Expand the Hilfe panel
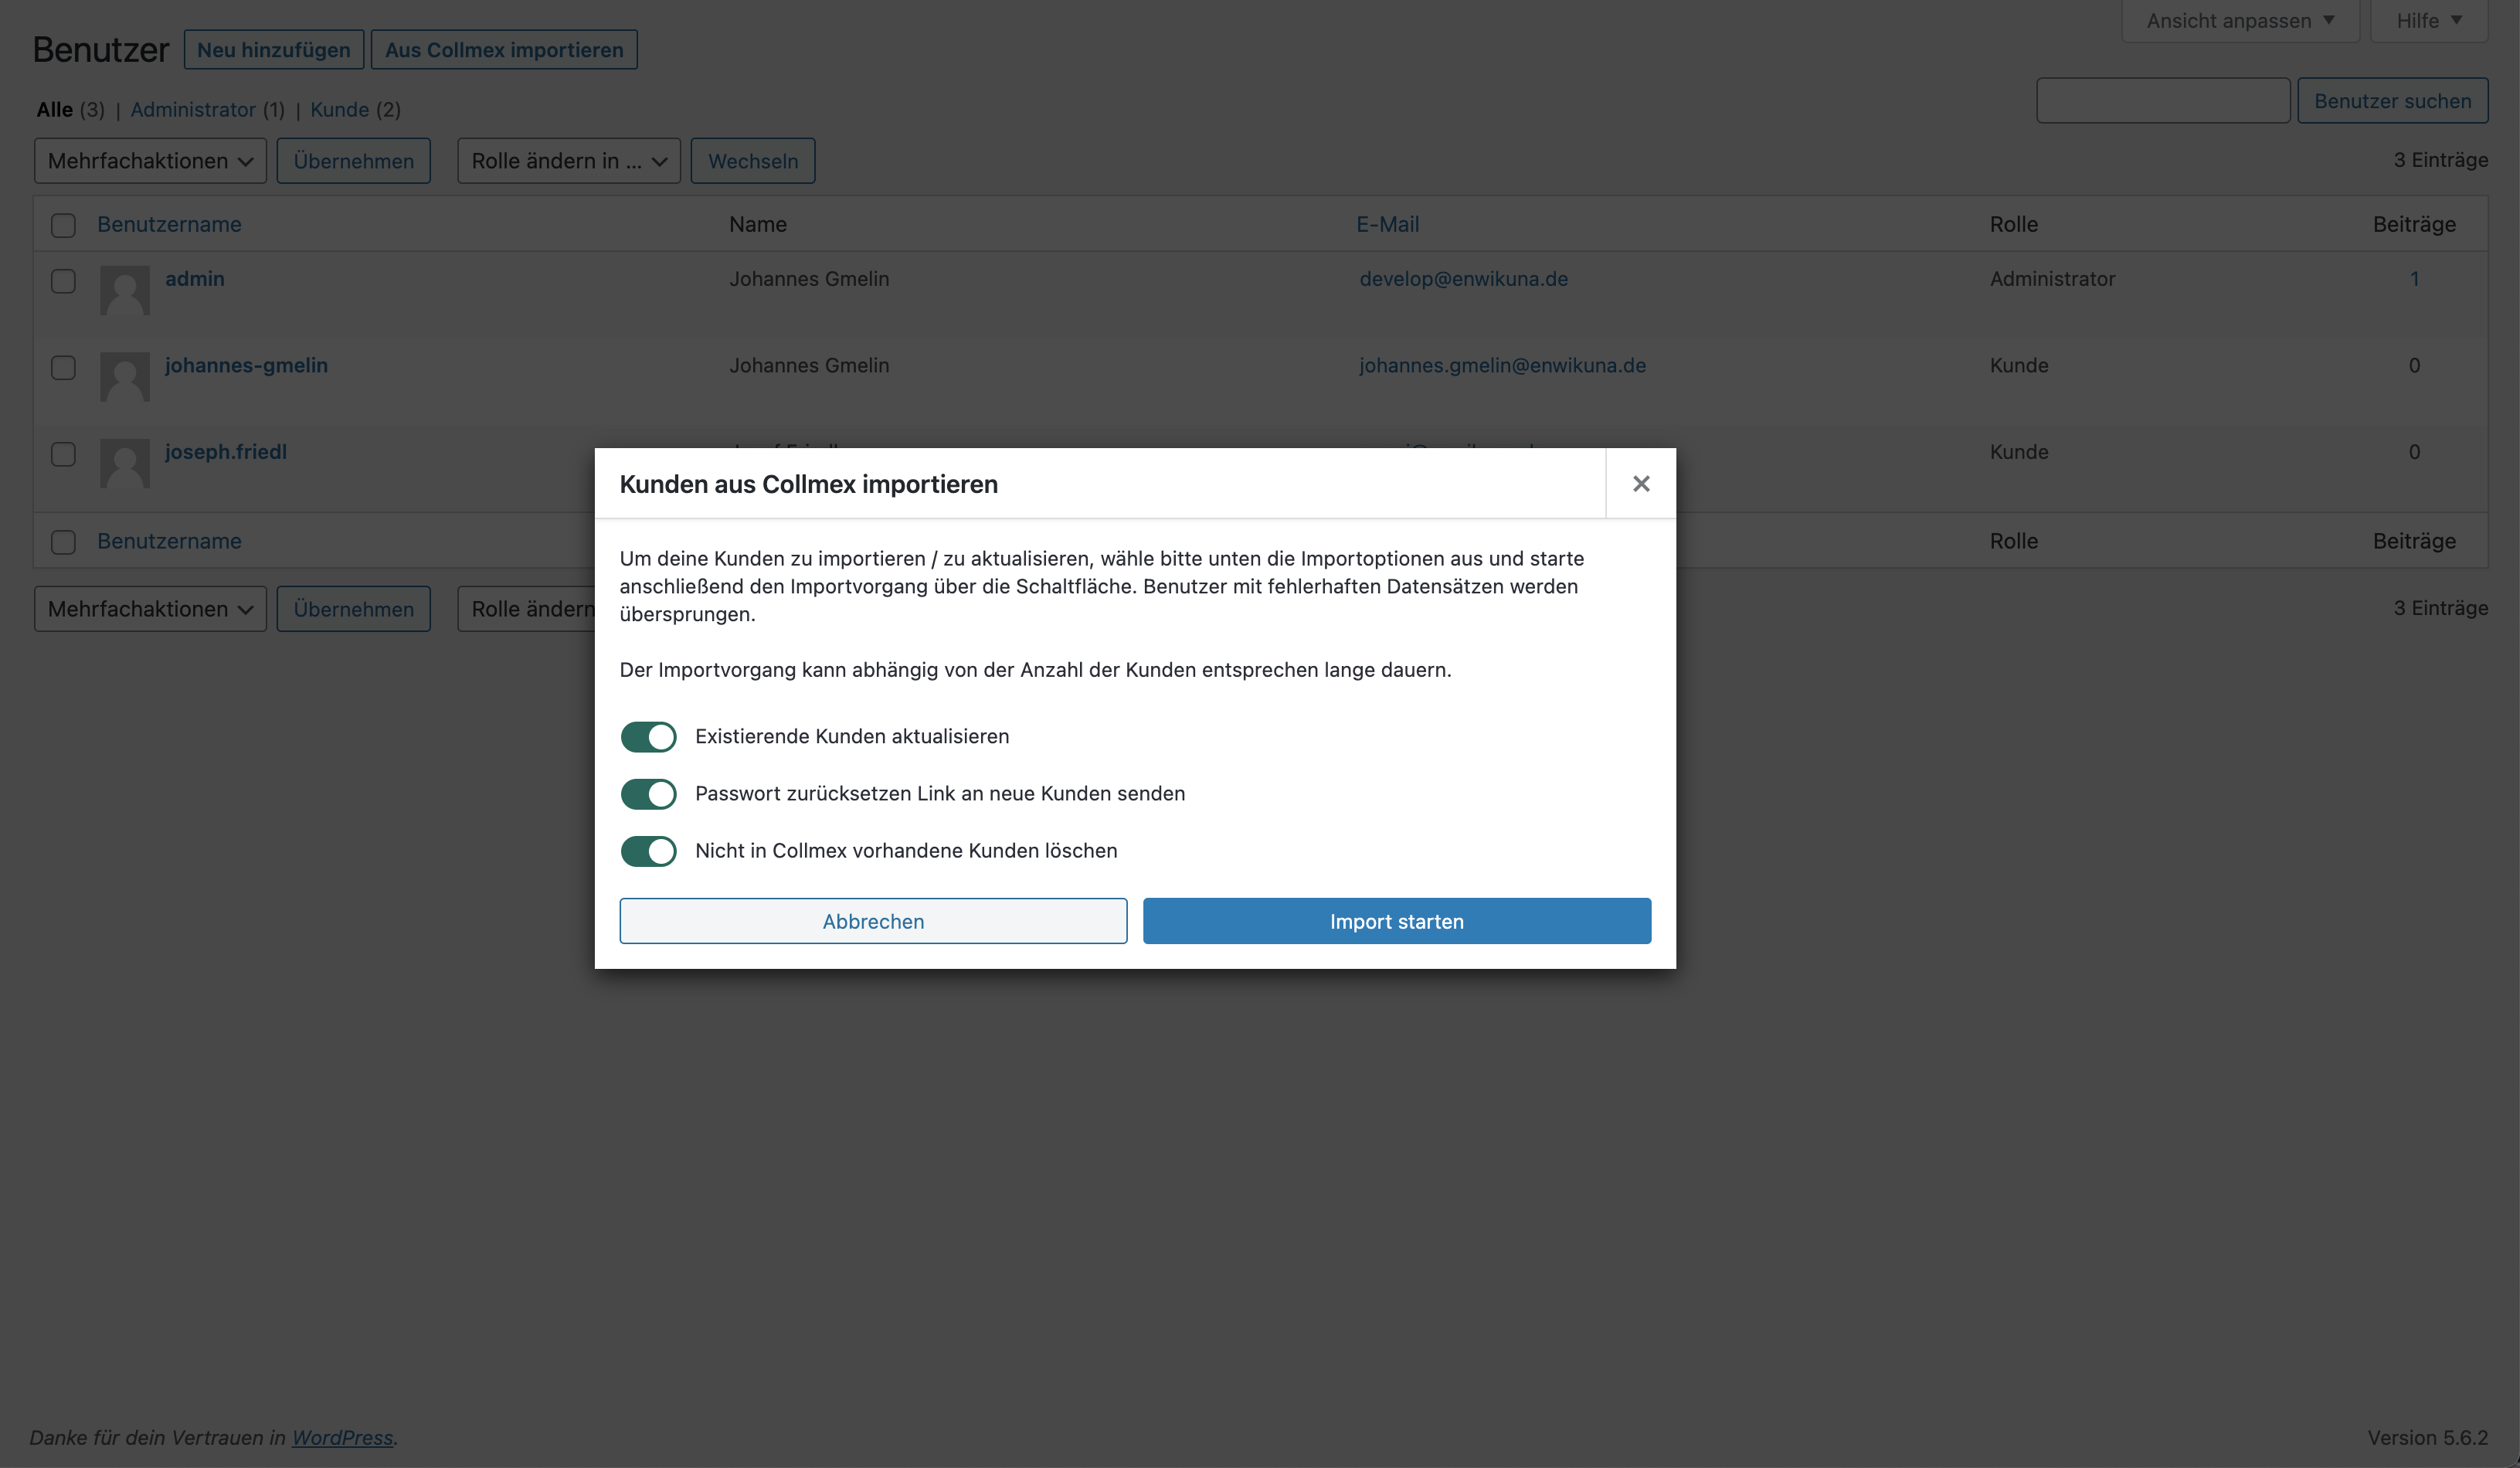 (2429, 21)
